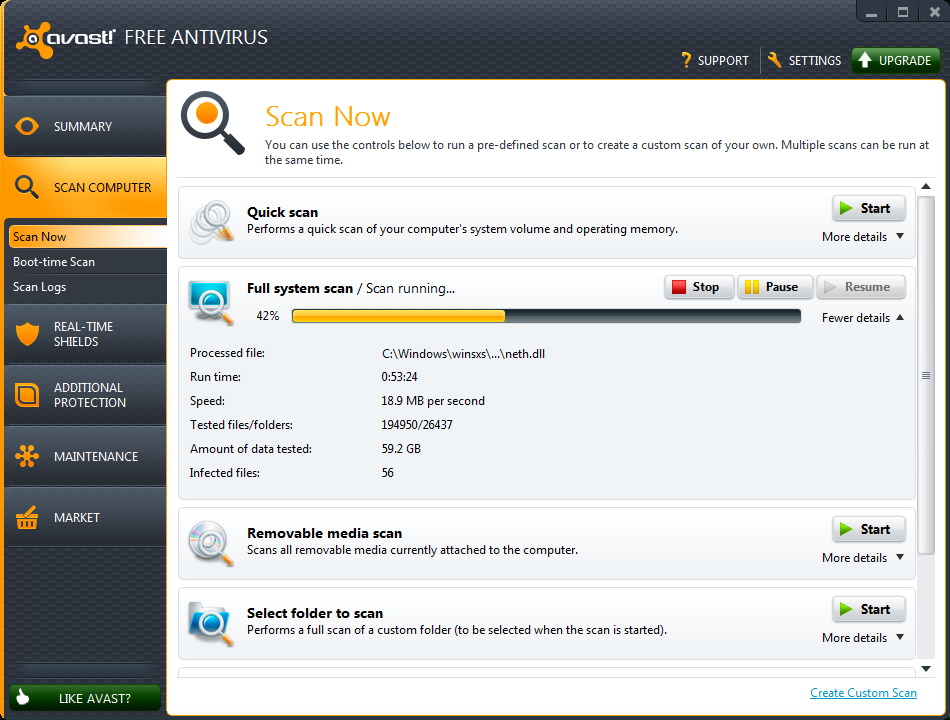Open the Additional Protection section
The height and width of the screenshot is (720, 950).
(x=85, y=395)
